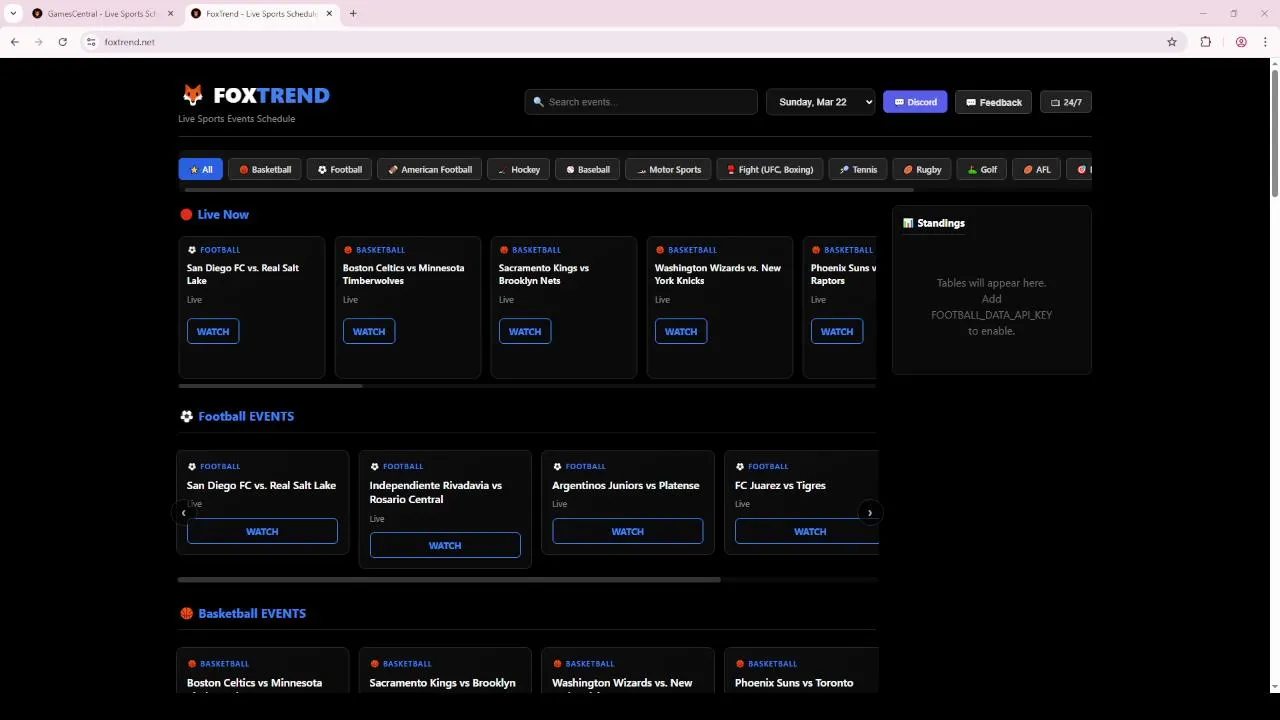Go back to the previous page

tap(14, 42)
